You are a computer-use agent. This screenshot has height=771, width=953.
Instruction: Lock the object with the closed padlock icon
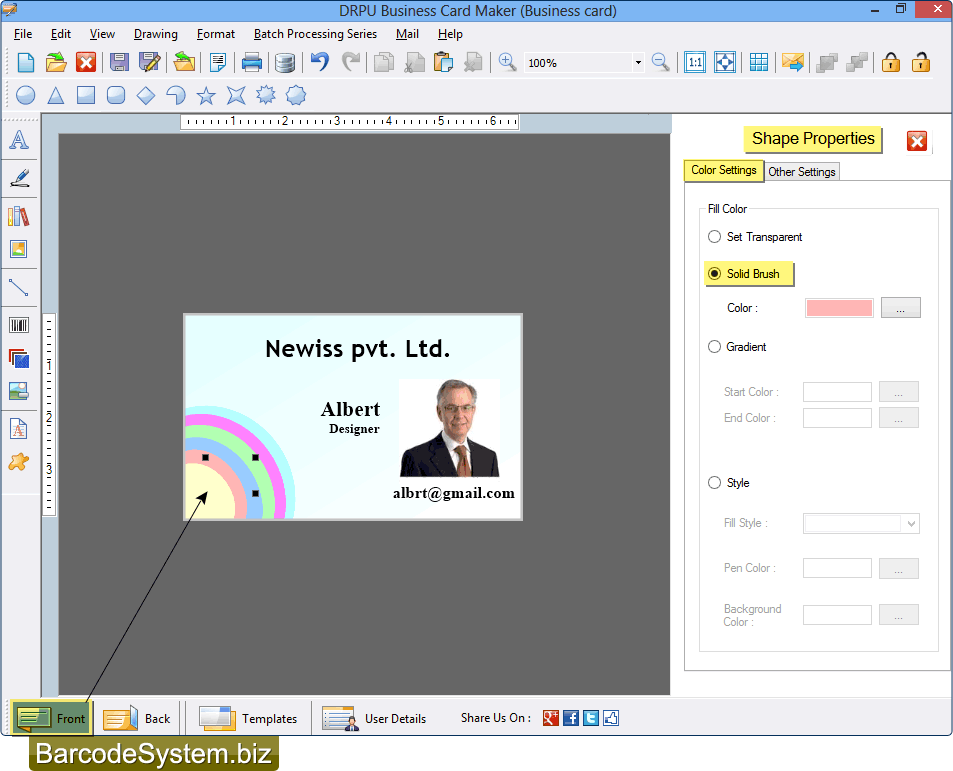890,62
